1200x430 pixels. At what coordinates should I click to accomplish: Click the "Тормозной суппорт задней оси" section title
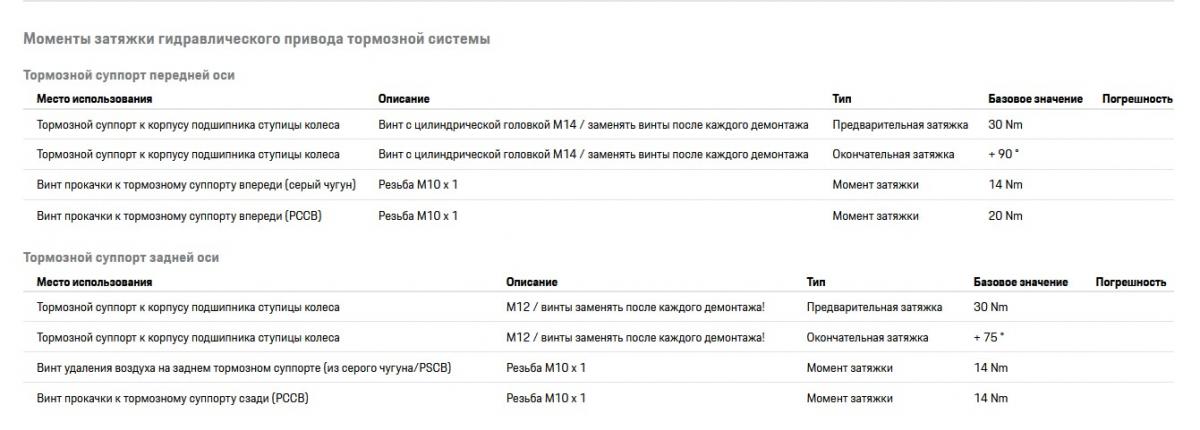click(120, 258)
